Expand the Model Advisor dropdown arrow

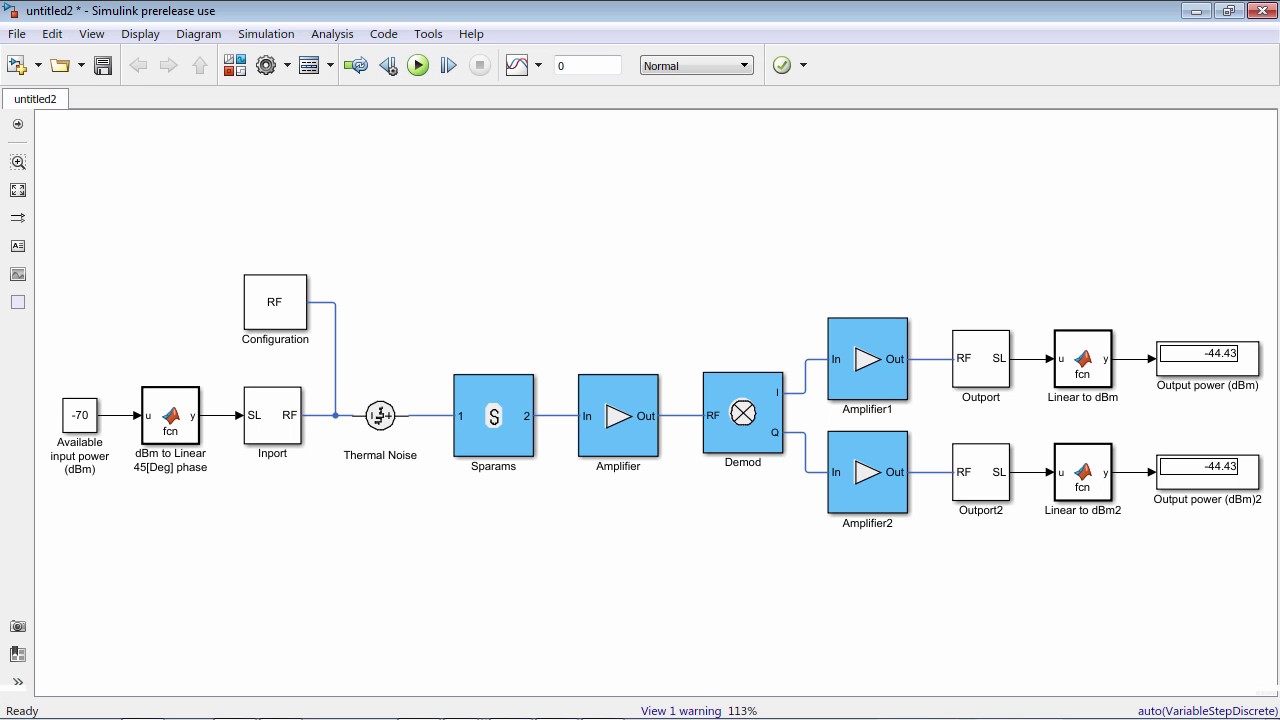[803, 65]
